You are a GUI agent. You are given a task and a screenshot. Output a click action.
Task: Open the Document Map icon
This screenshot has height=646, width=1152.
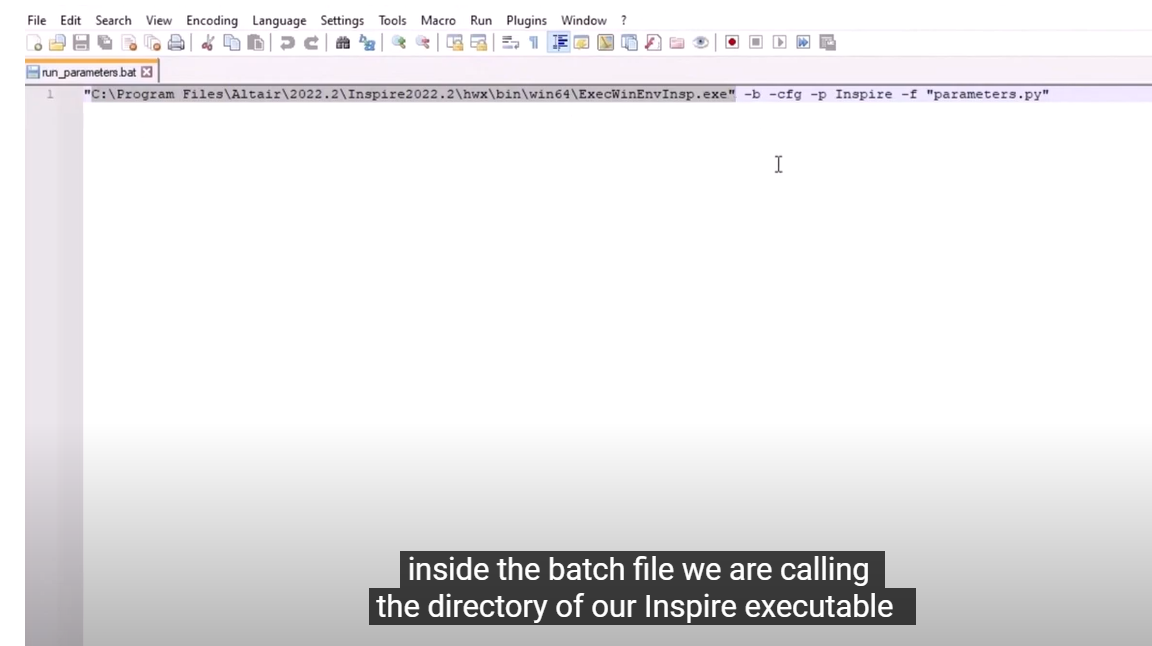pos(605,43)
